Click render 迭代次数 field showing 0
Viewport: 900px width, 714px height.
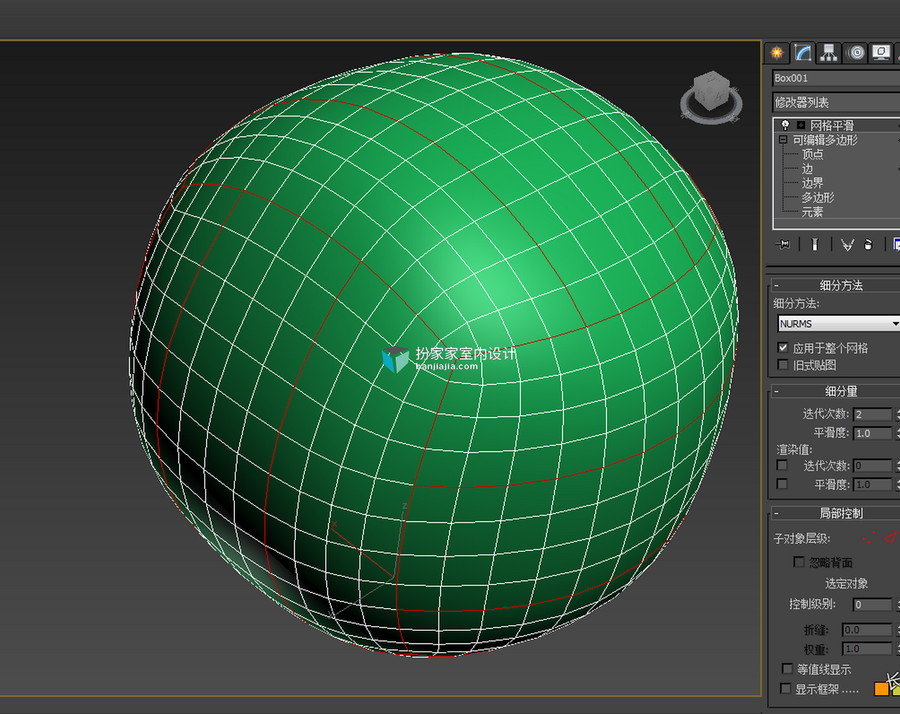[x=872, y=465]
